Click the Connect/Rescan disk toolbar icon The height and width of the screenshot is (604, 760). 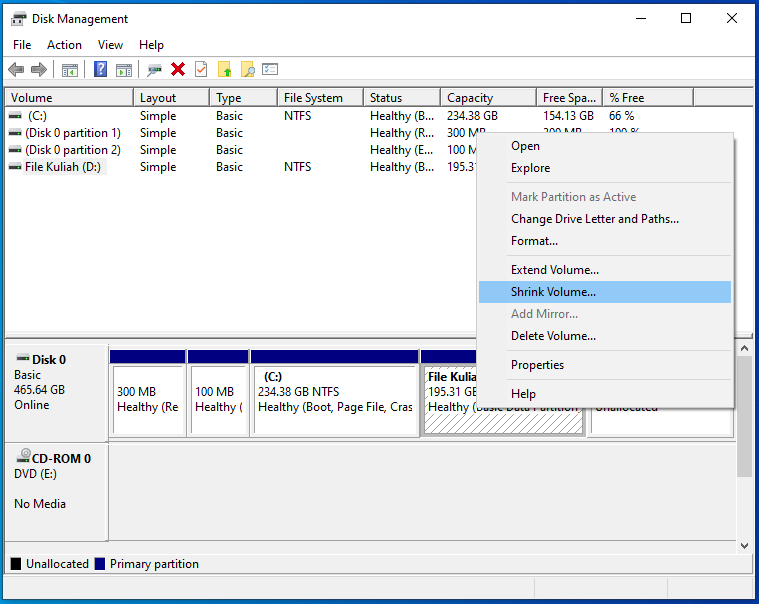[154, 69]
